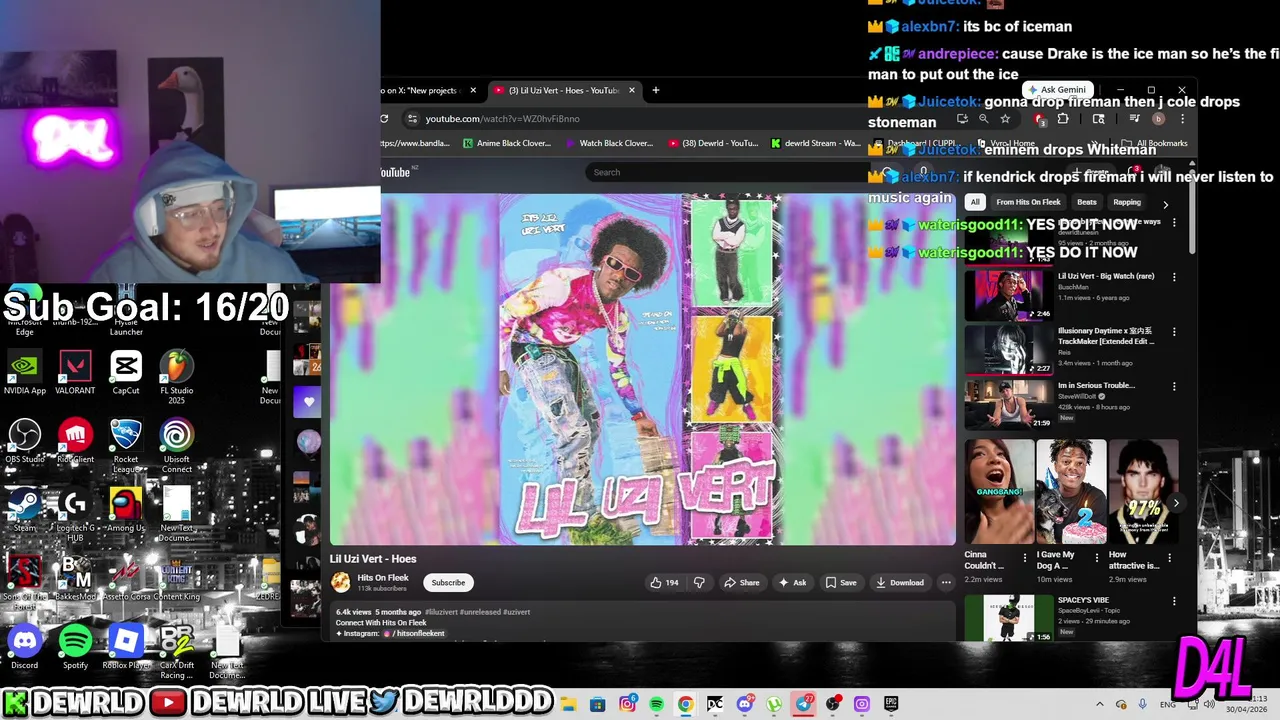Open Chrome's three-dot menu
1280x720 pixels.
click(x=1182, y=119)
